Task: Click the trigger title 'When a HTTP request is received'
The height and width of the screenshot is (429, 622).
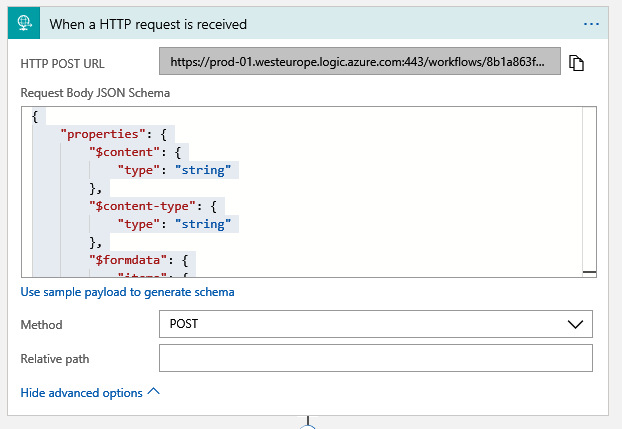Action: point(148,24)
